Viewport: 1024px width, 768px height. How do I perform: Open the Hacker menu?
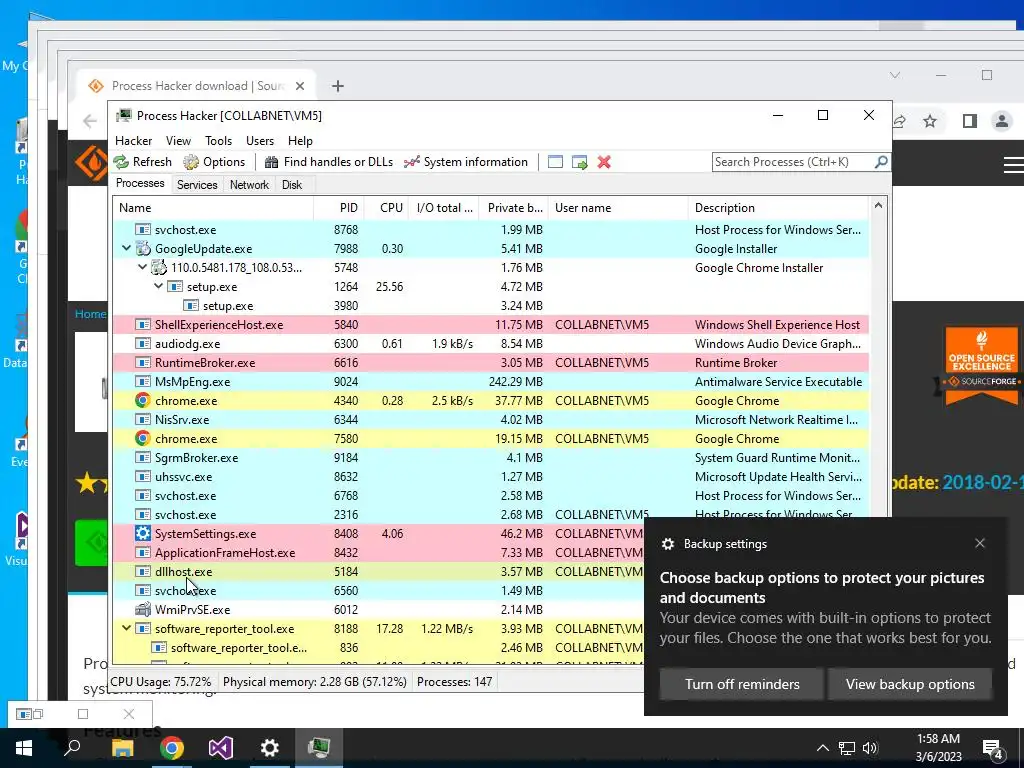(x=133, y=141)
